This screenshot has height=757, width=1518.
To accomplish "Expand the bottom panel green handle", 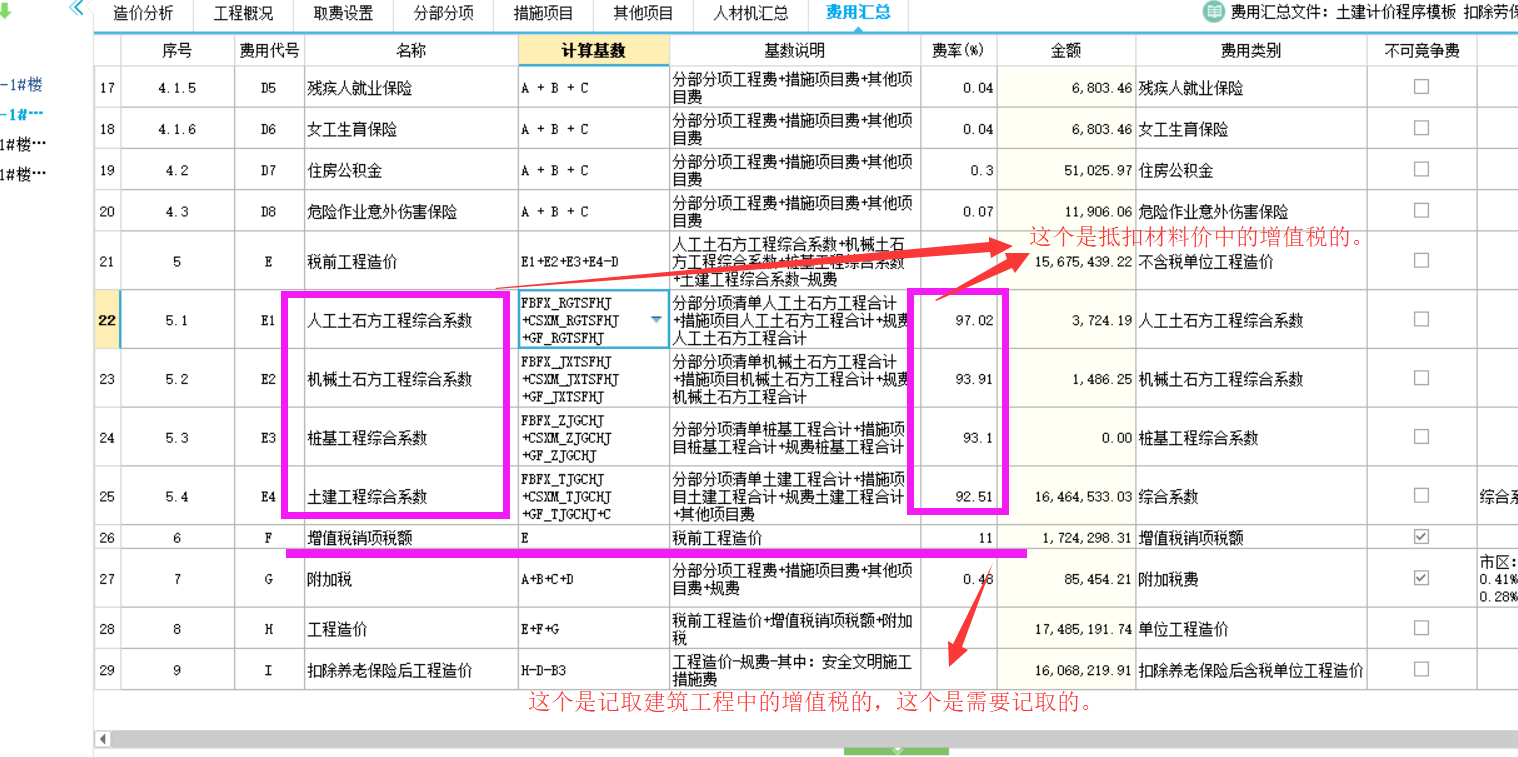I will click(x=897, y=751).
